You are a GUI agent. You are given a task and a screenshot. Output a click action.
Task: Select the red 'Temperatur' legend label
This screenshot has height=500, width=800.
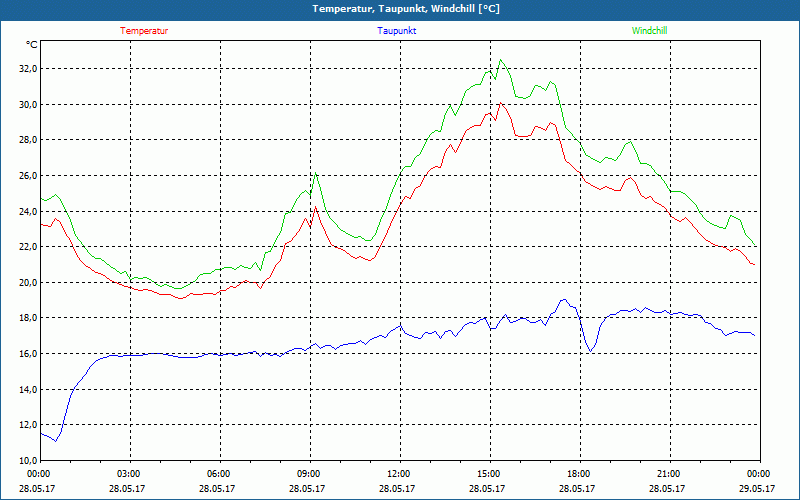point(144,31)
